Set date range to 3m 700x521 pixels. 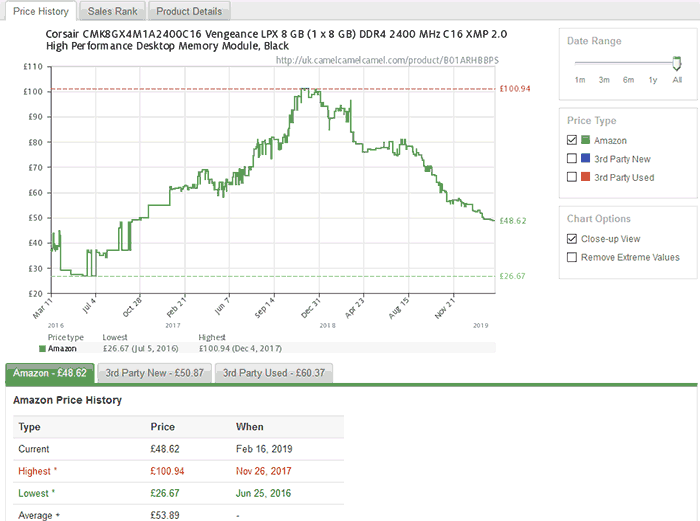click(604, 80)
